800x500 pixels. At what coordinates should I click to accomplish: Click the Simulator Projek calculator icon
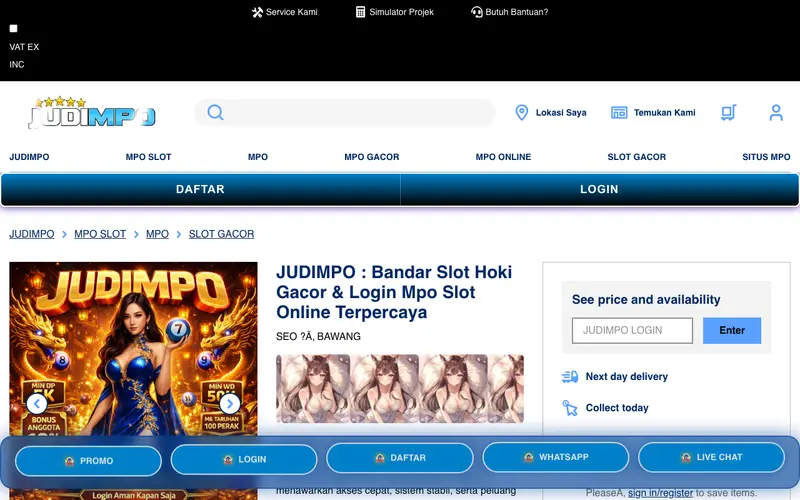pyautogui.click(x=360, y=12)
